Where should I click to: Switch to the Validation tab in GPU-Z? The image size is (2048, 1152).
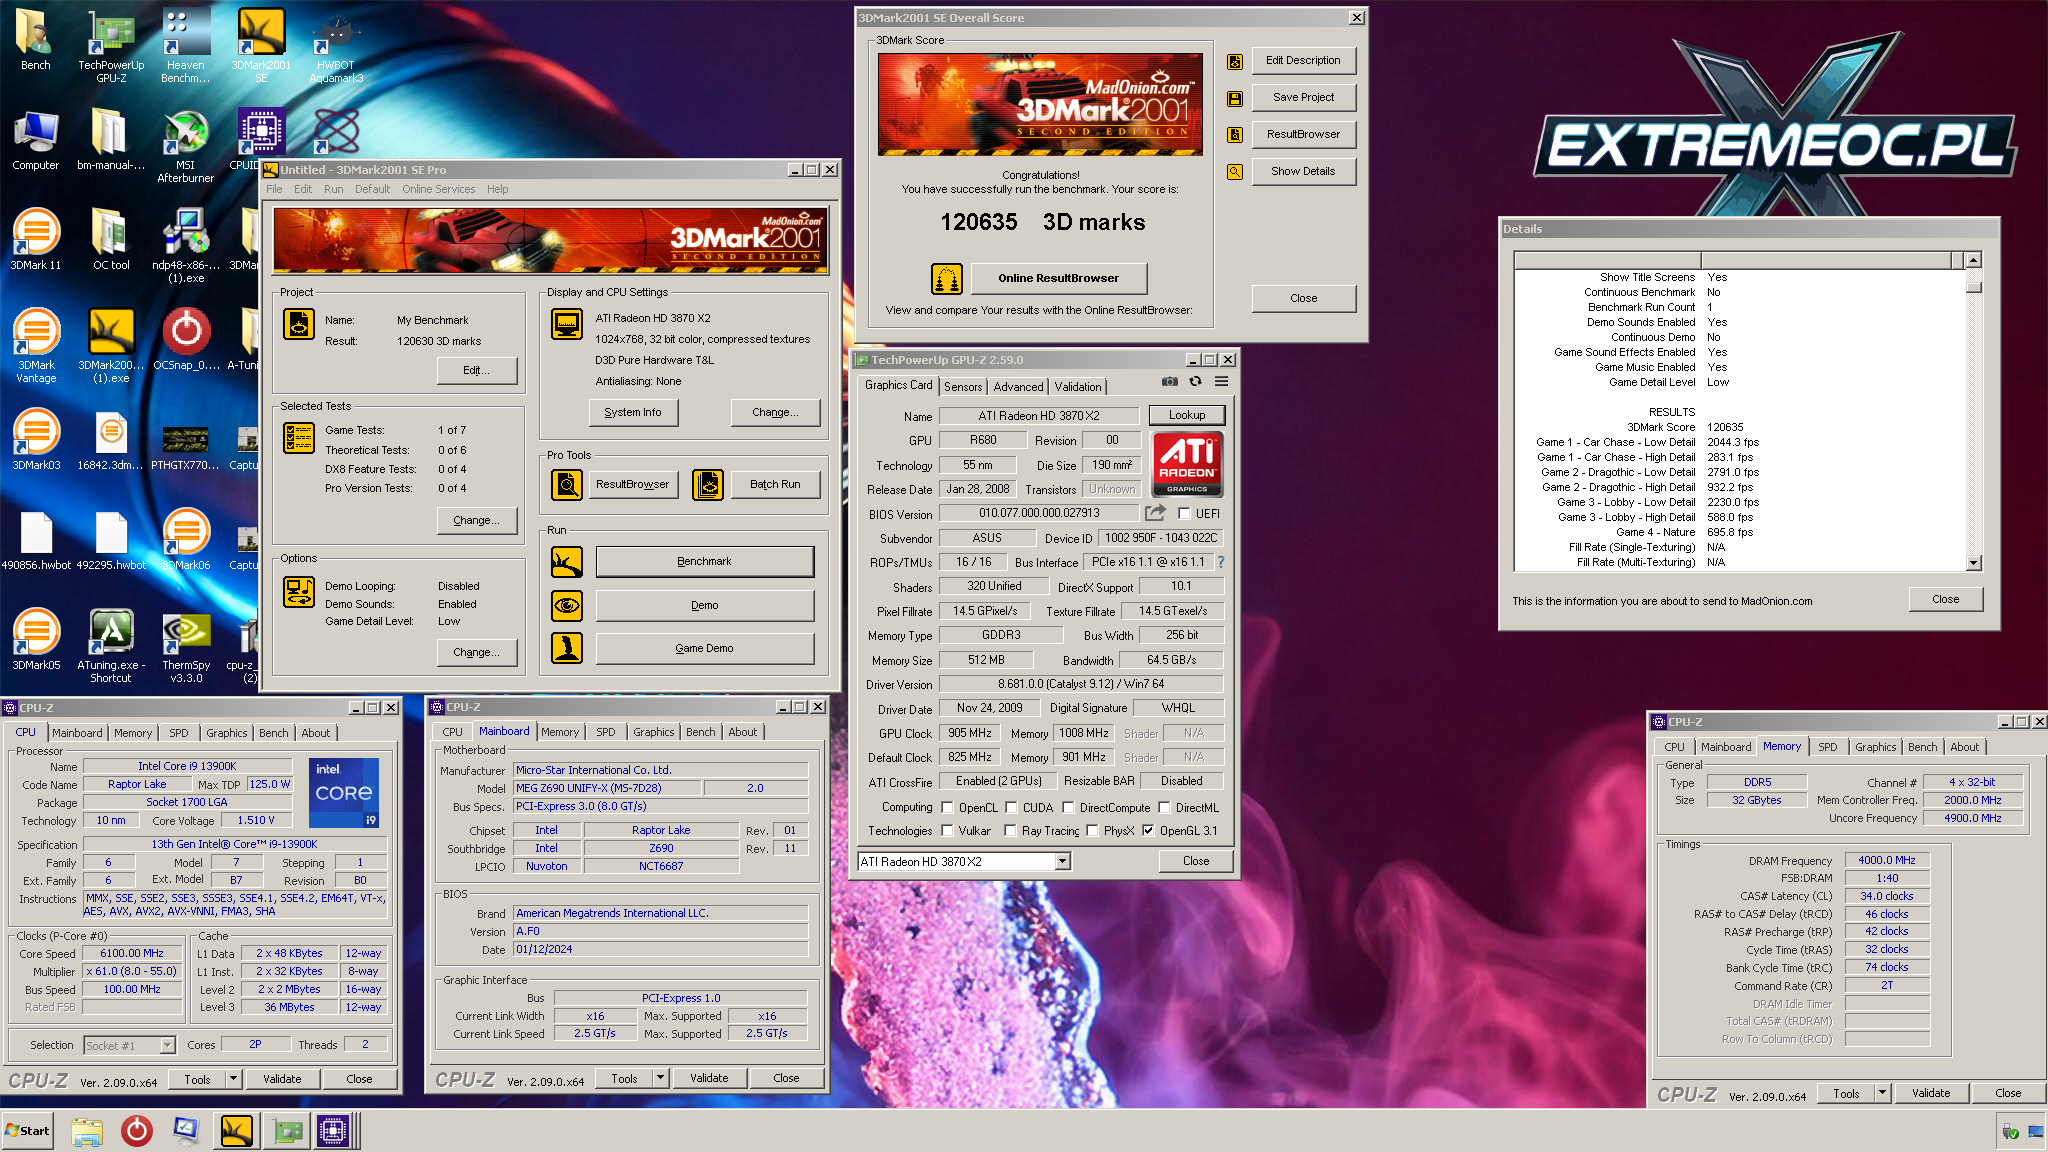click(1077, 387)
